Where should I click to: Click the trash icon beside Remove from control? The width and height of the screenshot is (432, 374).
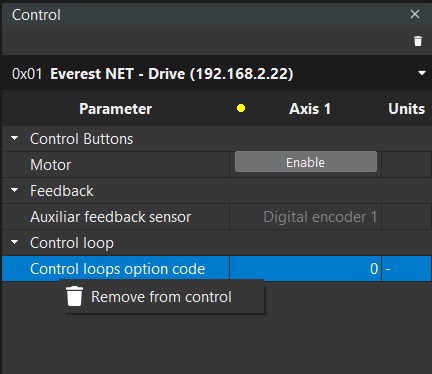click(x=74, y=296)
